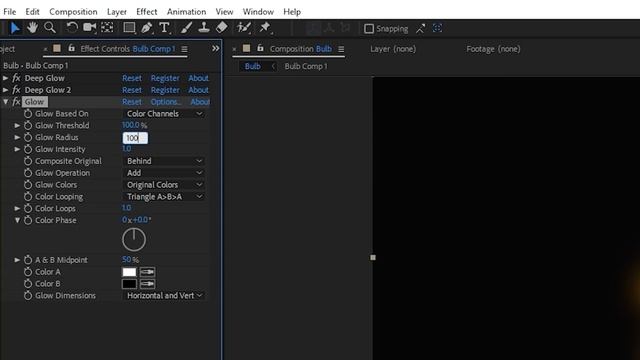Open the Color B black swatch
640x360 pixels.
(x=129, y=284)
